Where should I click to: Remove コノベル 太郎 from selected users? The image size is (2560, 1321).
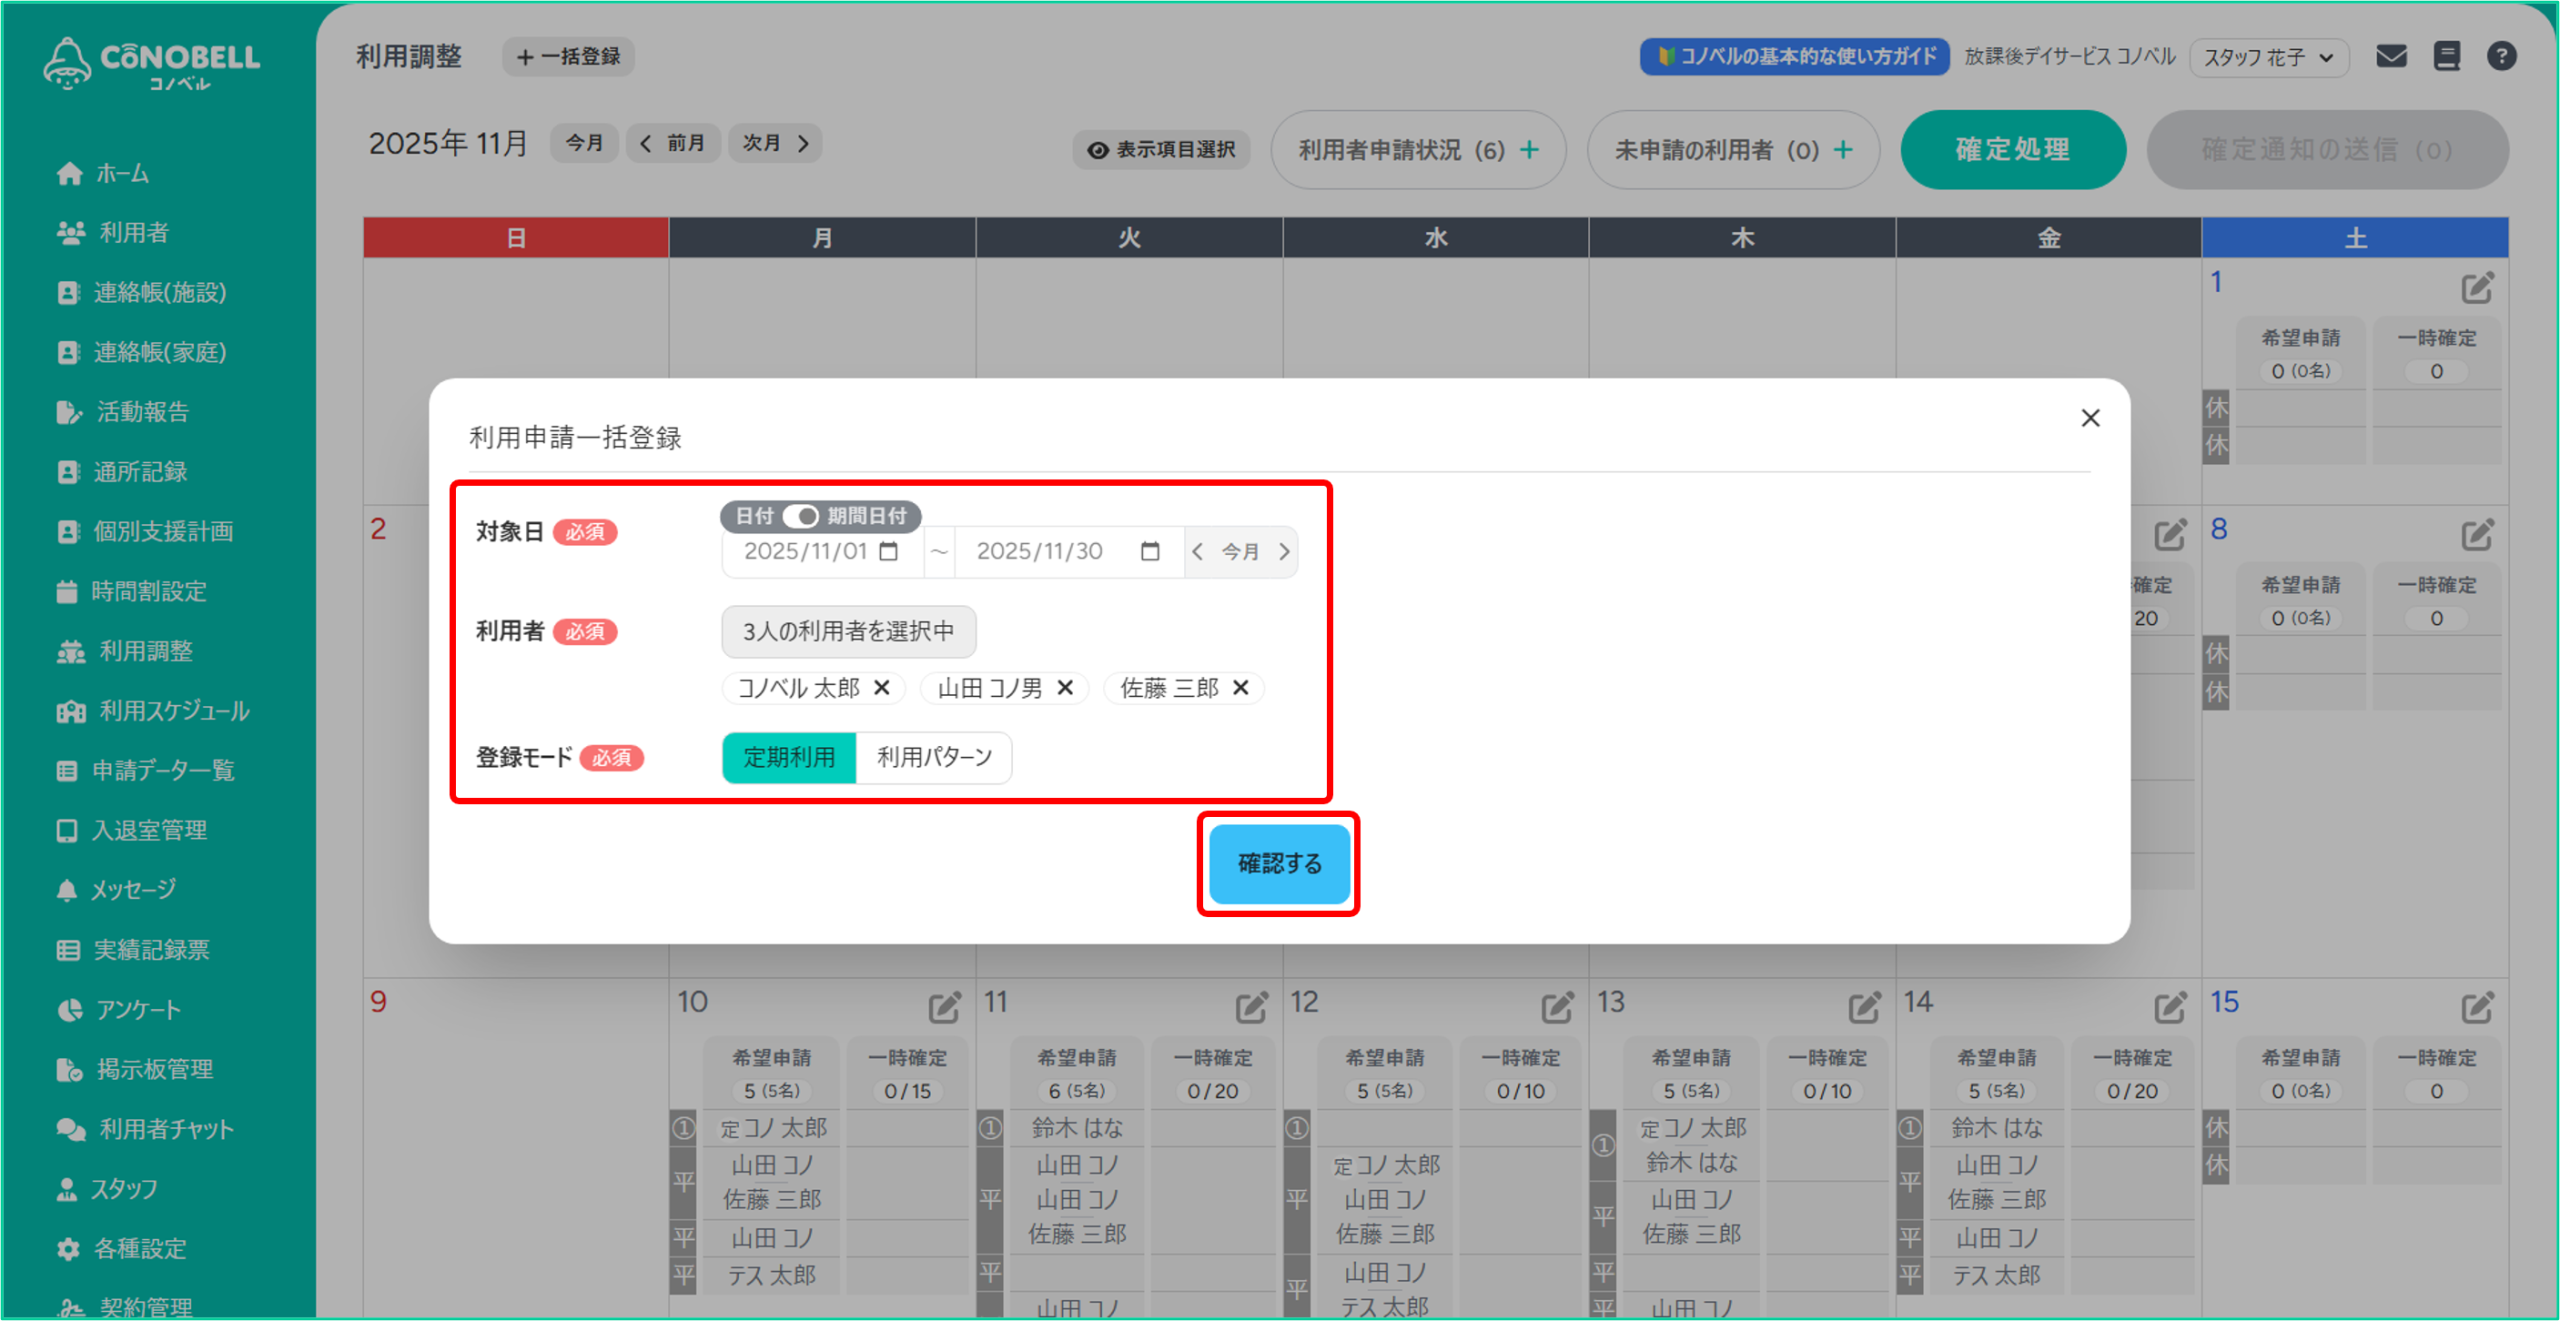pos(882,688)
